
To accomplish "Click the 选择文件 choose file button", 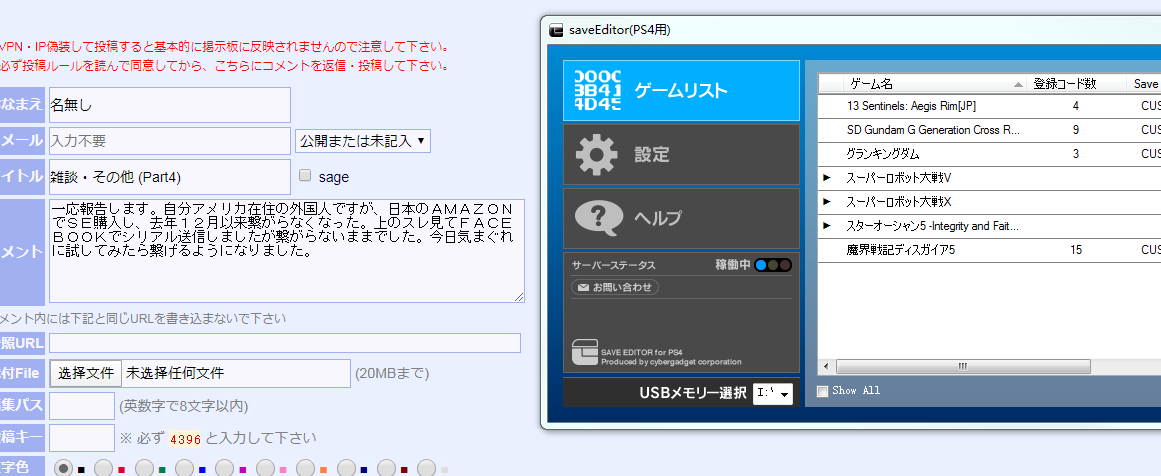I will 86,373.
